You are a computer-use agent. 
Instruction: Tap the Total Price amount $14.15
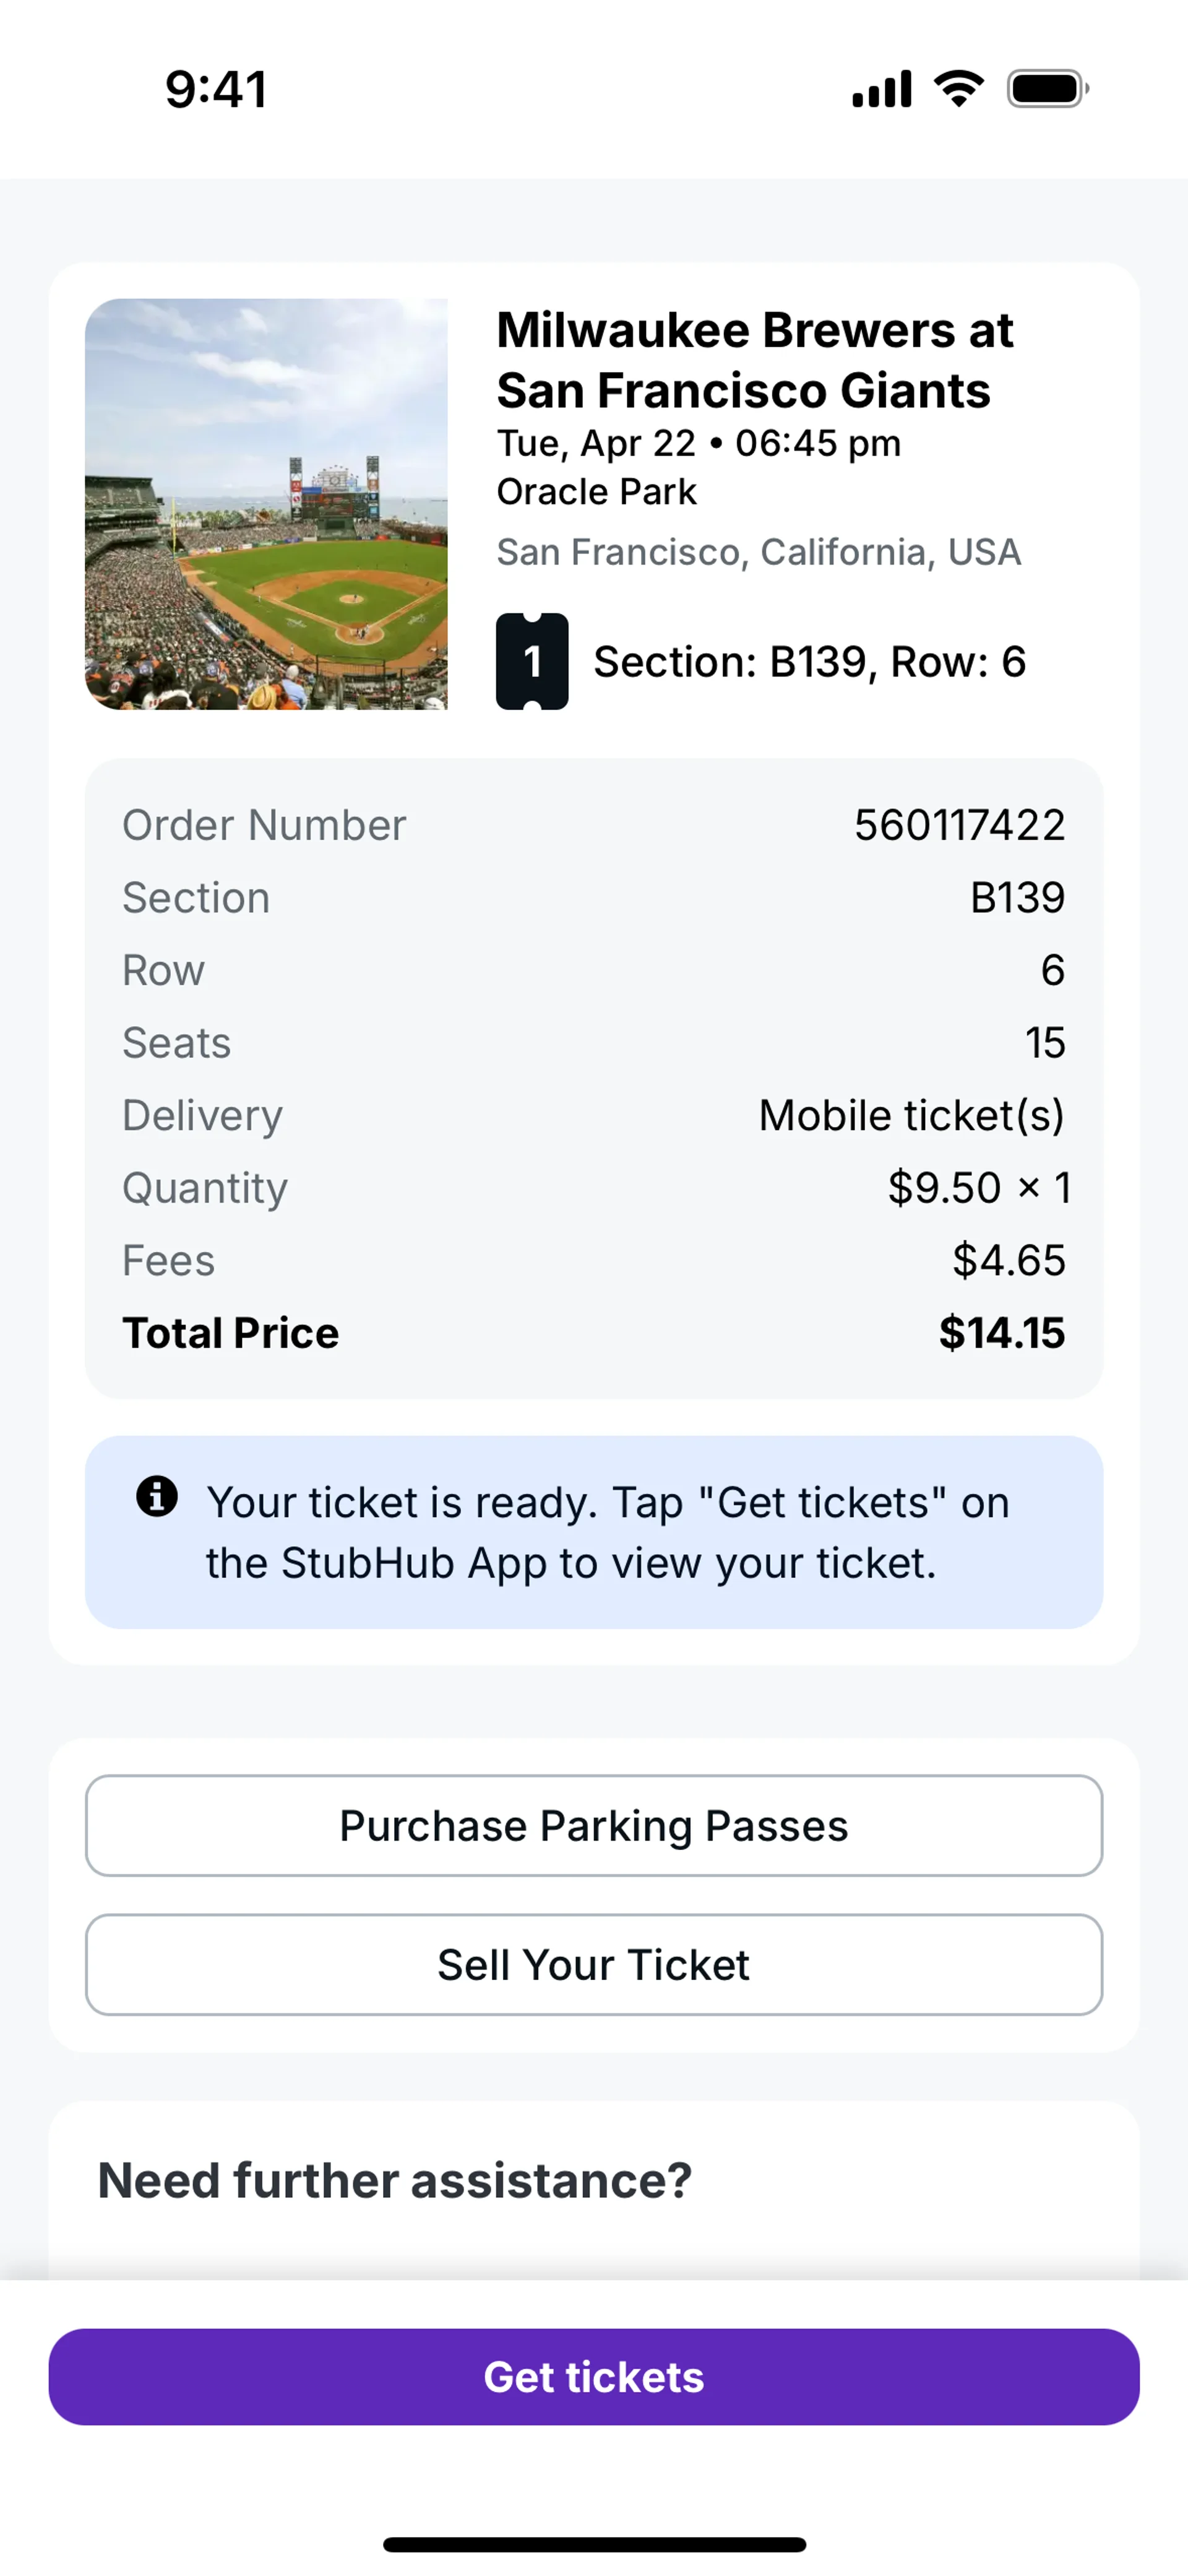coord(1001,1333)
